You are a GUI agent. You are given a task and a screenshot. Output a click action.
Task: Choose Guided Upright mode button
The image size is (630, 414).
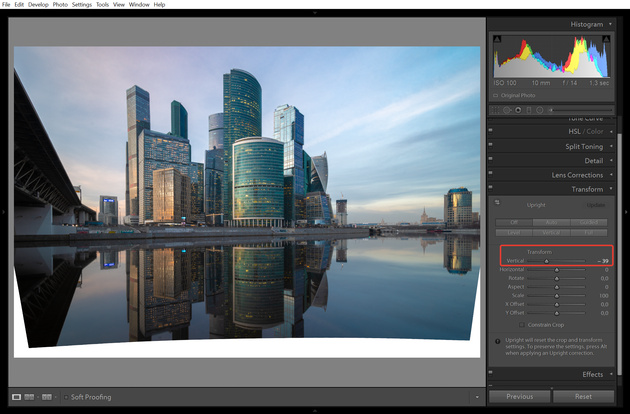(x=589, y=222)
